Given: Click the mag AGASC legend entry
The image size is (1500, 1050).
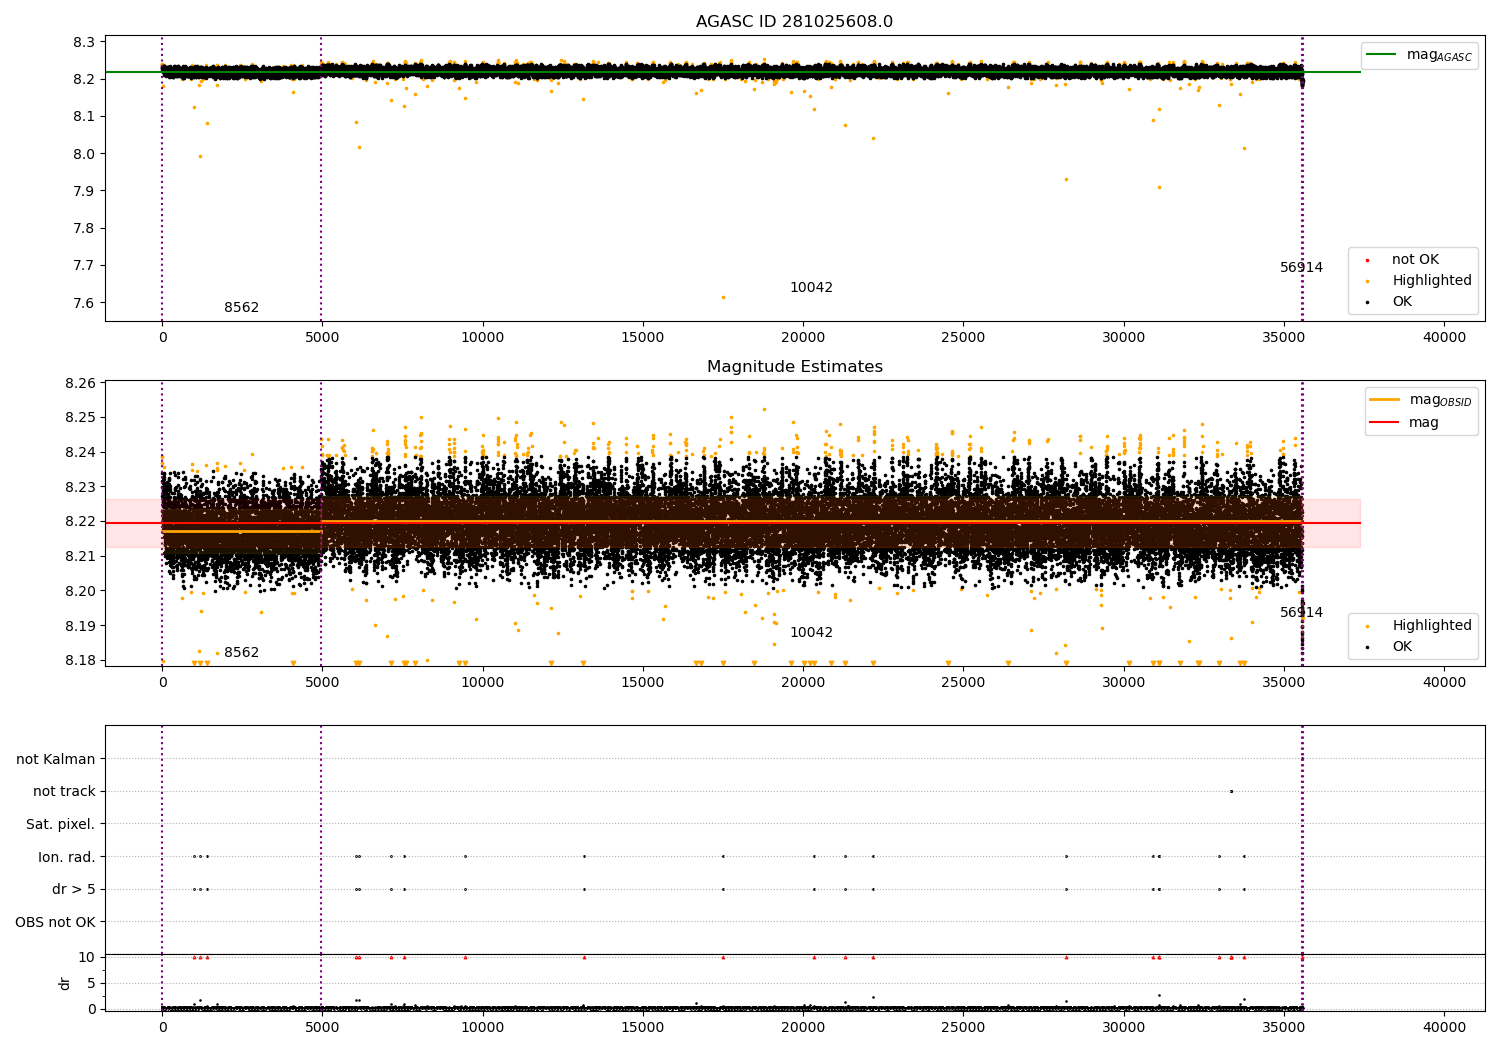Looking at the screenshot, I should [x=1419, y=55].
